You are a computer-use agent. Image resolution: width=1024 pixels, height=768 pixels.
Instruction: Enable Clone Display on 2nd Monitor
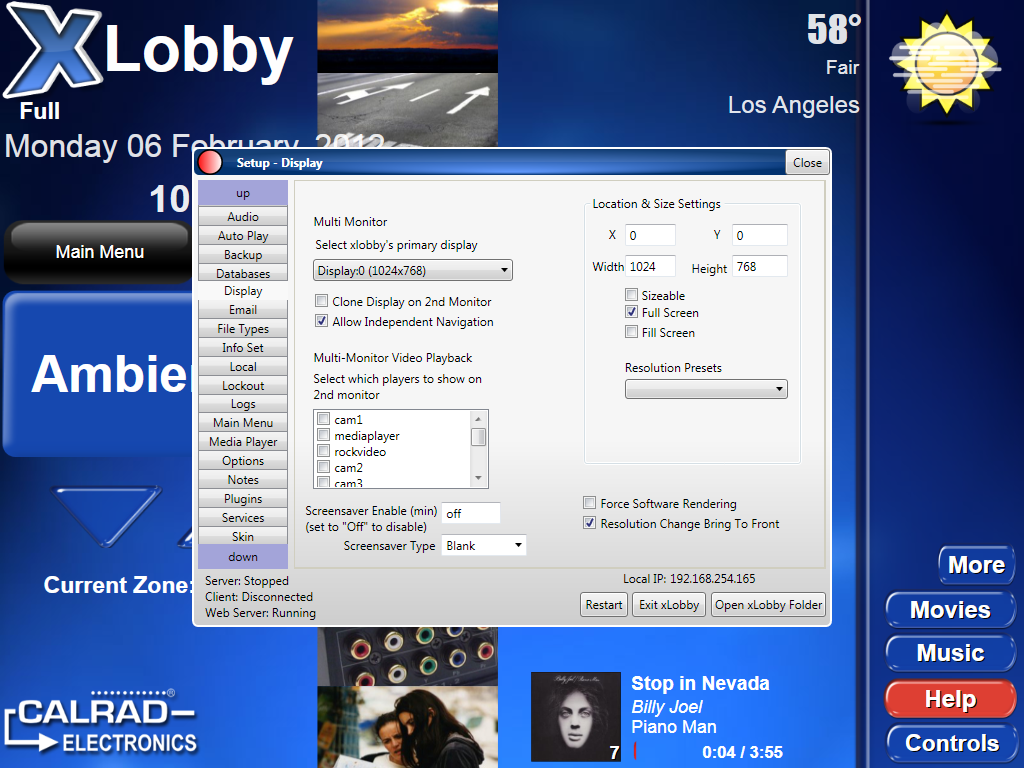[321, 301]
